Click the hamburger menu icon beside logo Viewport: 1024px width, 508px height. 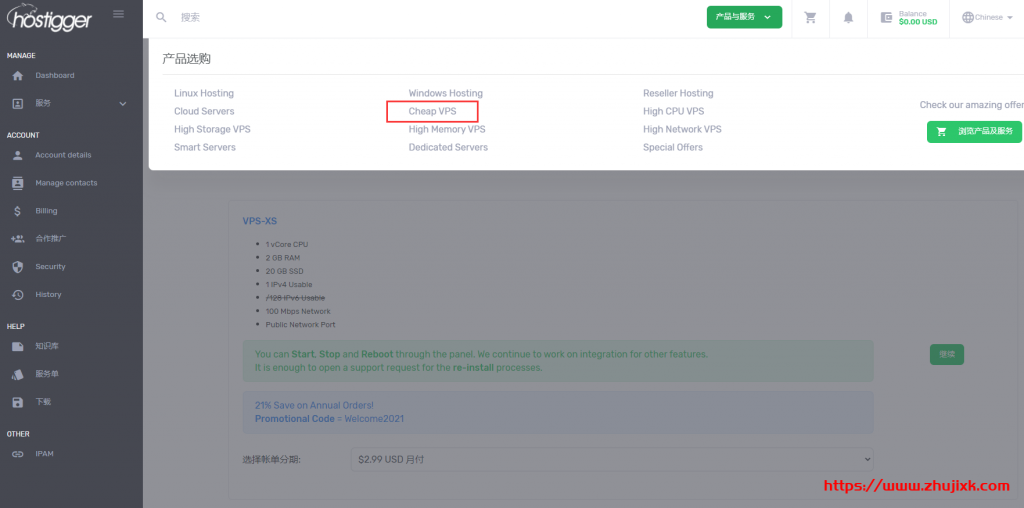[x=119, y=14]
